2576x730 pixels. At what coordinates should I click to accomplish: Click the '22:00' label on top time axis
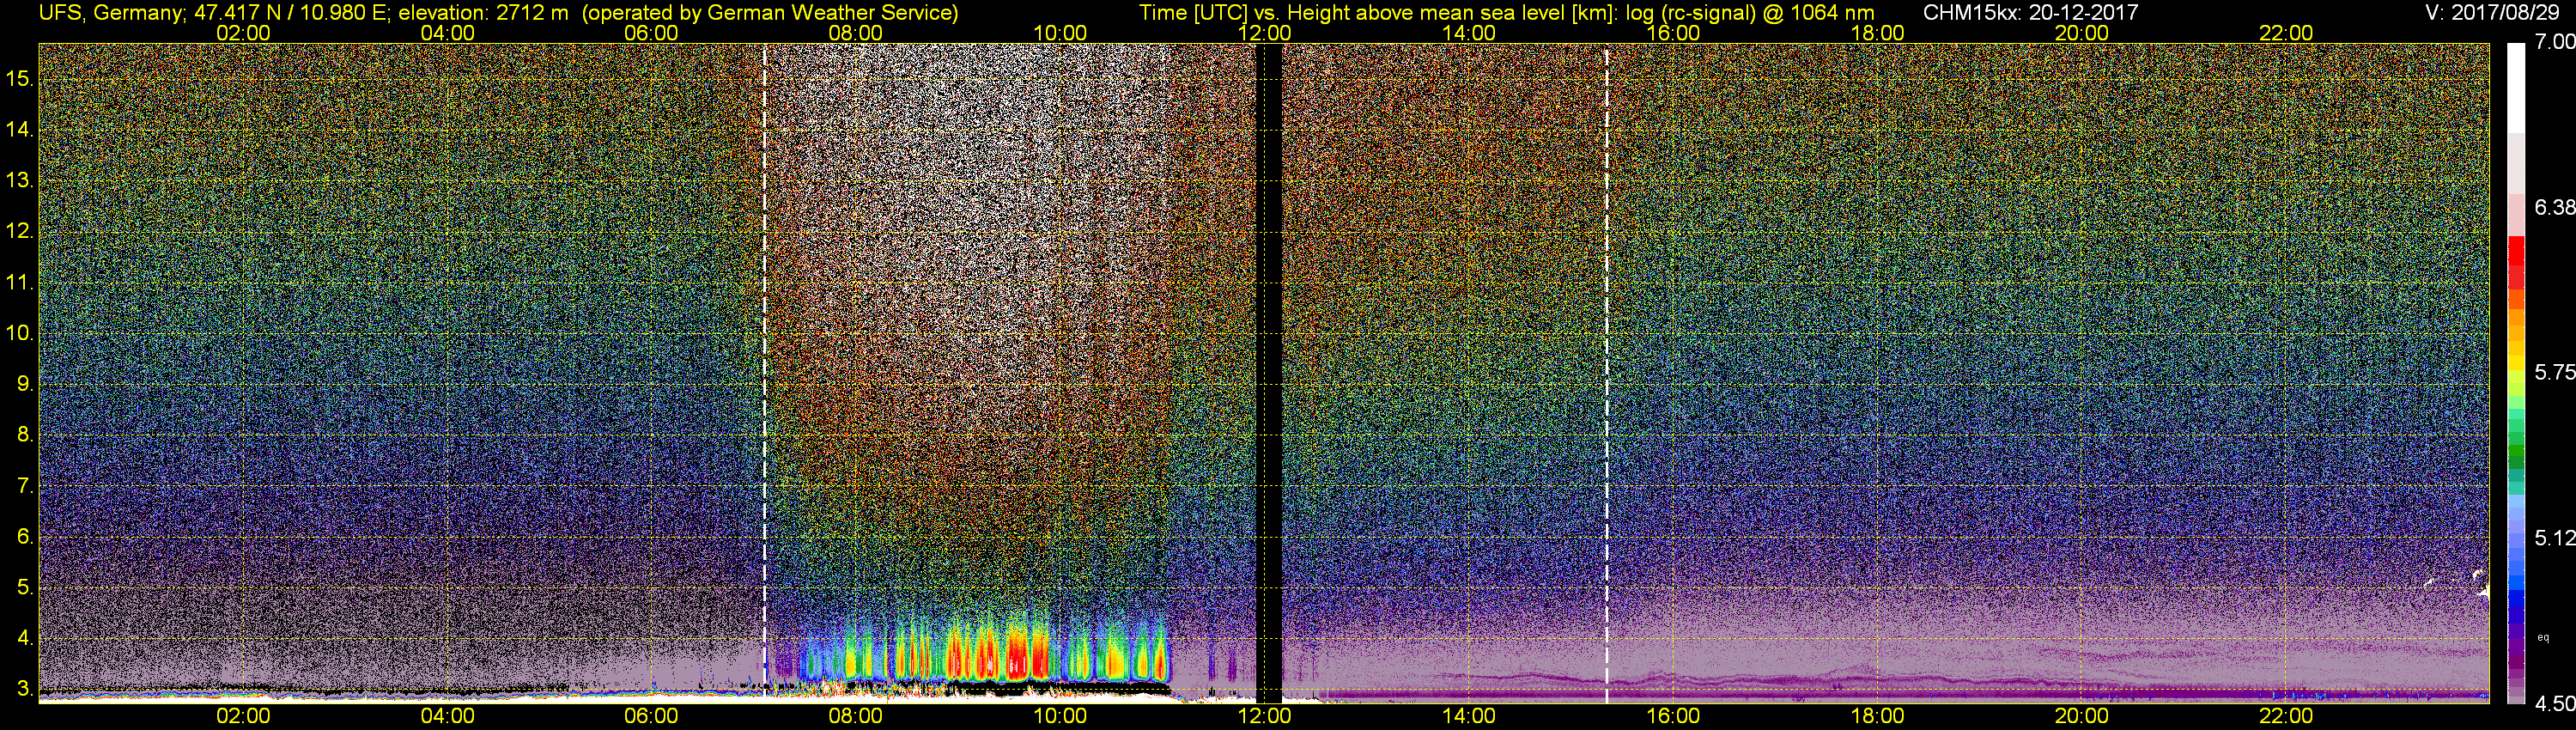pyautogui.click(x=2286, y=33)
